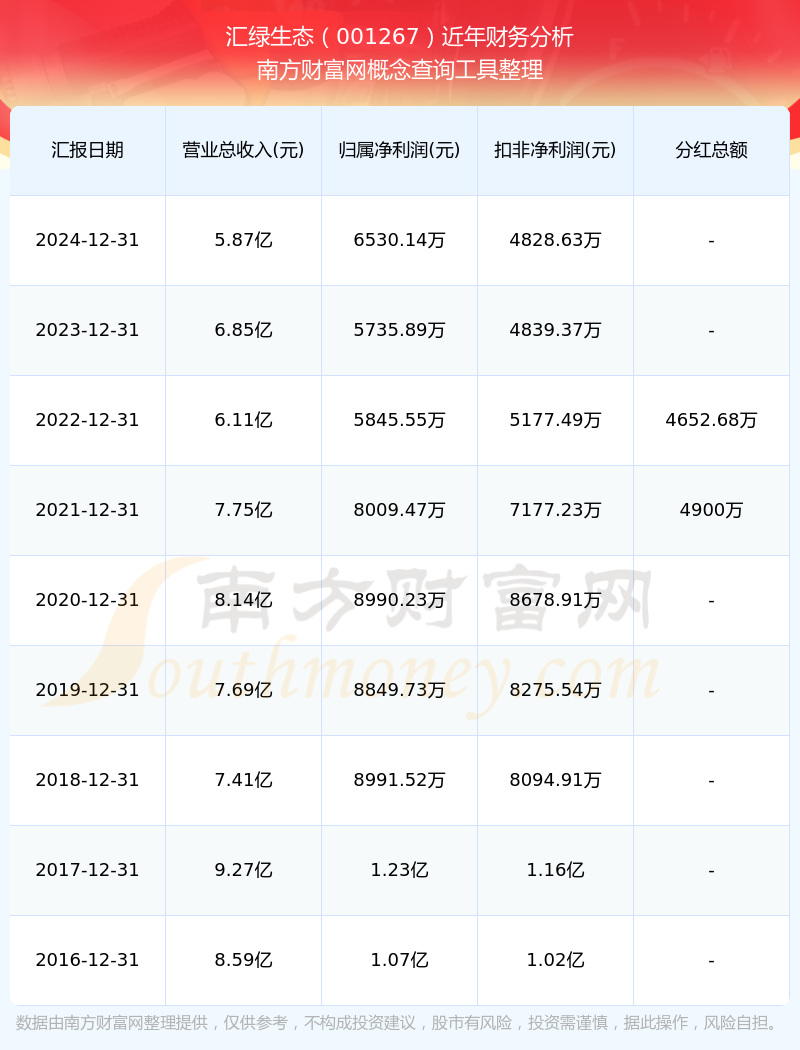
Task: Click revenue value 7.69亿
Action: [244, 690]
